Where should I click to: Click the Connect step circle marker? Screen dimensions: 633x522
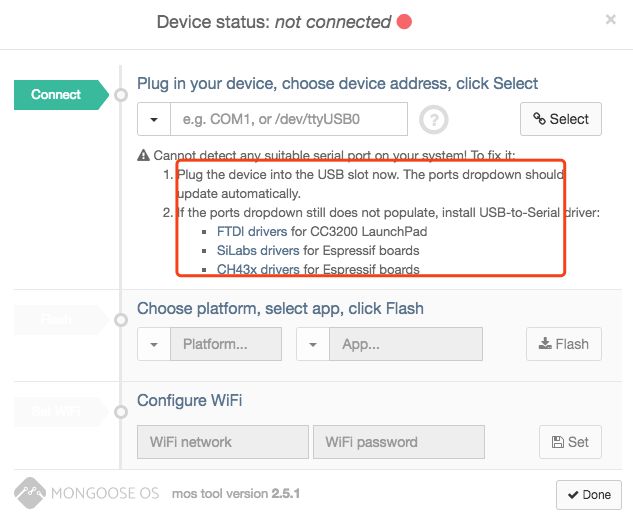tap(121, 95)
